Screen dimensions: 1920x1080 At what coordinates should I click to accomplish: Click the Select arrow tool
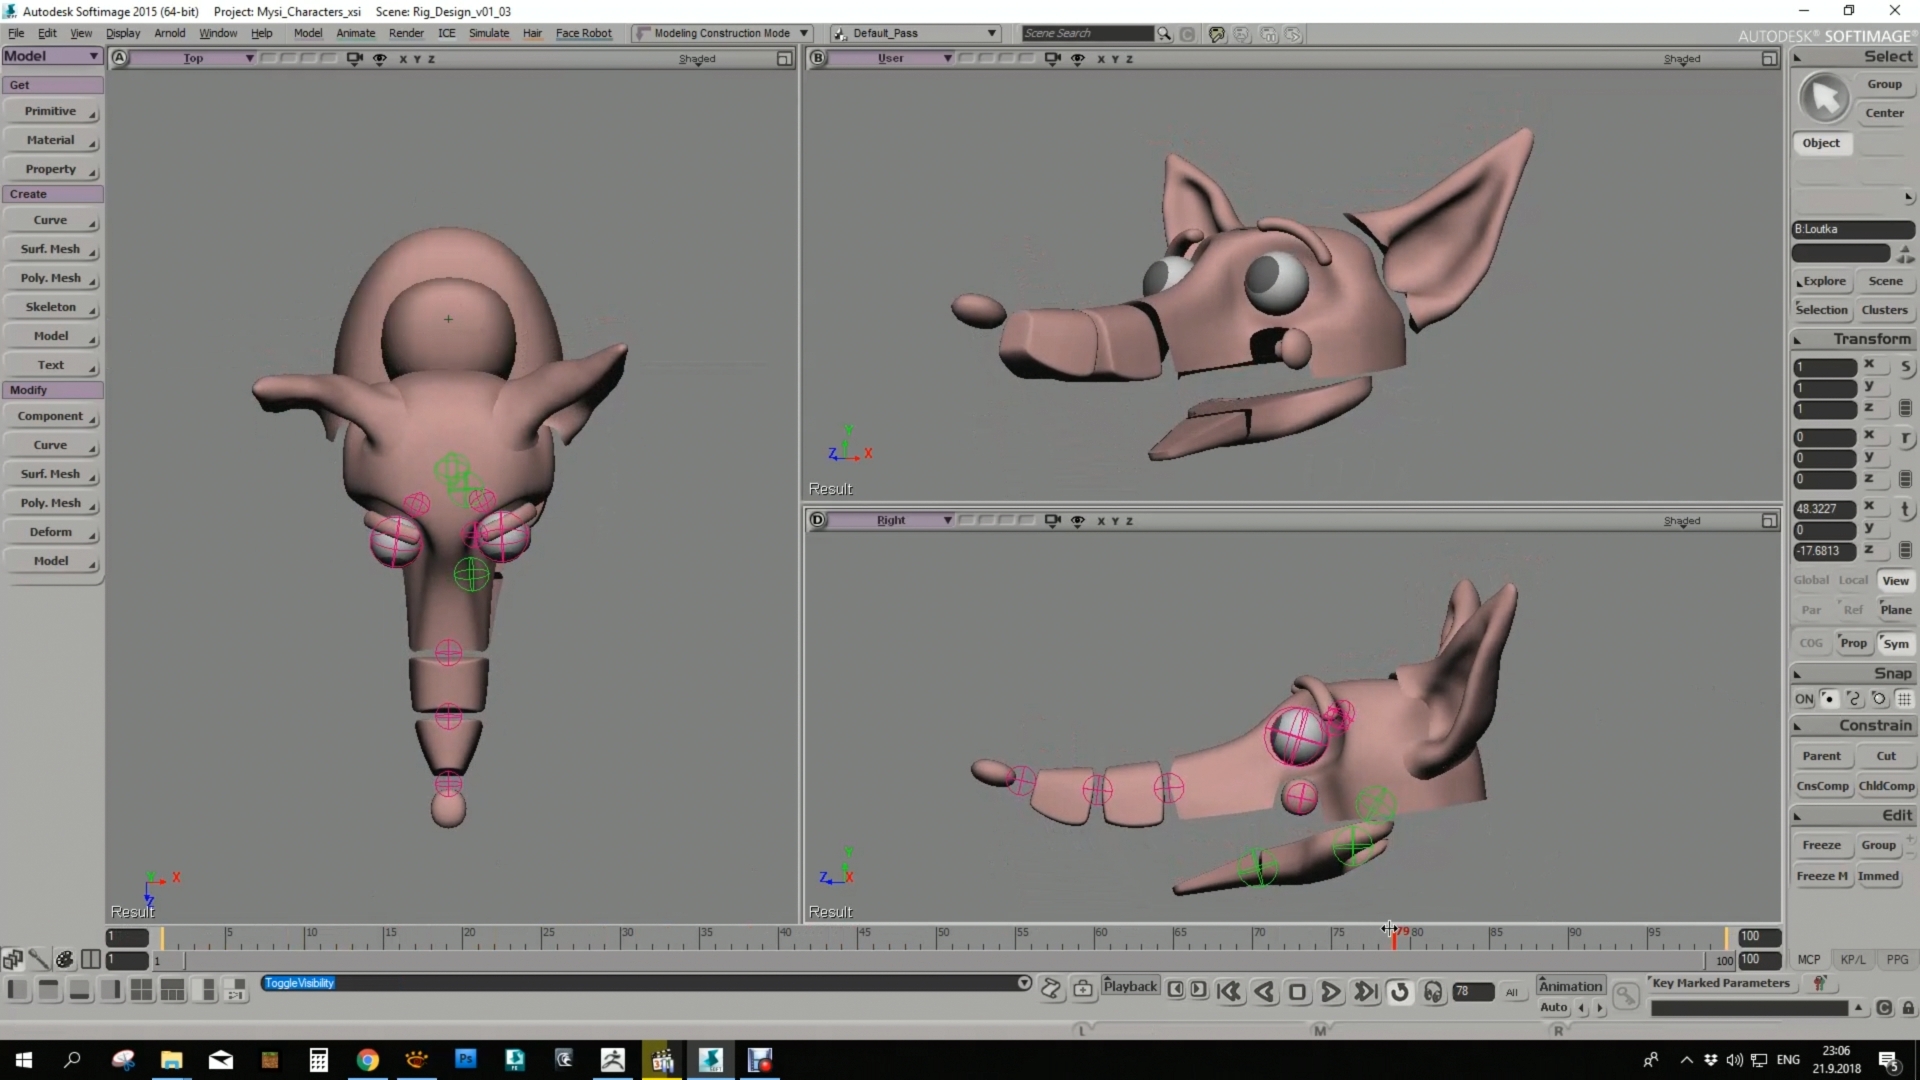[x=1825, y=98]
